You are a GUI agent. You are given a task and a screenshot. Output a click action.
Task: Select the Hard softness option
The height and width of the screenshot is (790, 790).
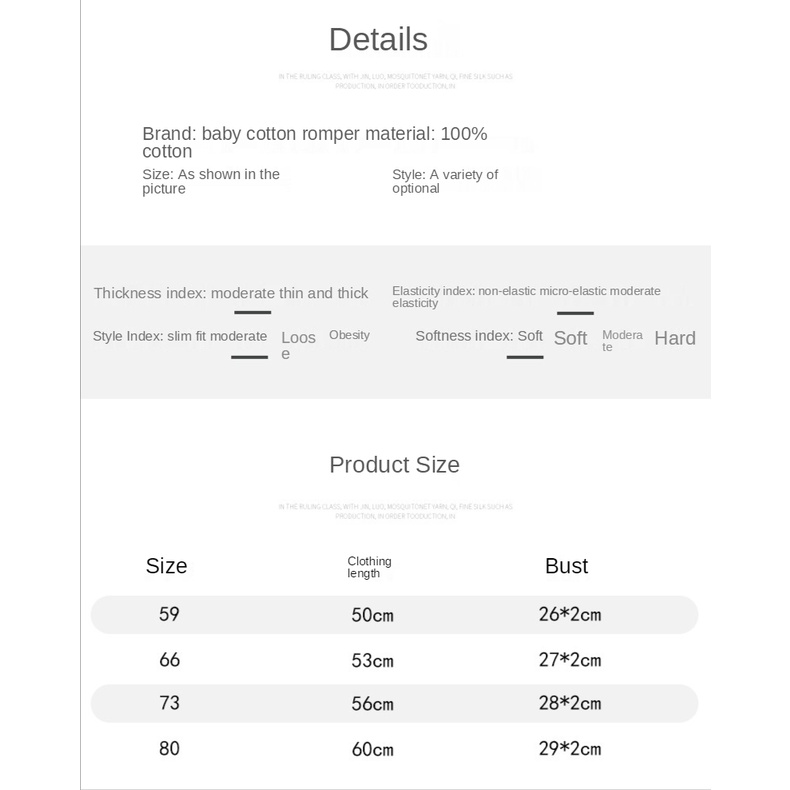(675, 338)
